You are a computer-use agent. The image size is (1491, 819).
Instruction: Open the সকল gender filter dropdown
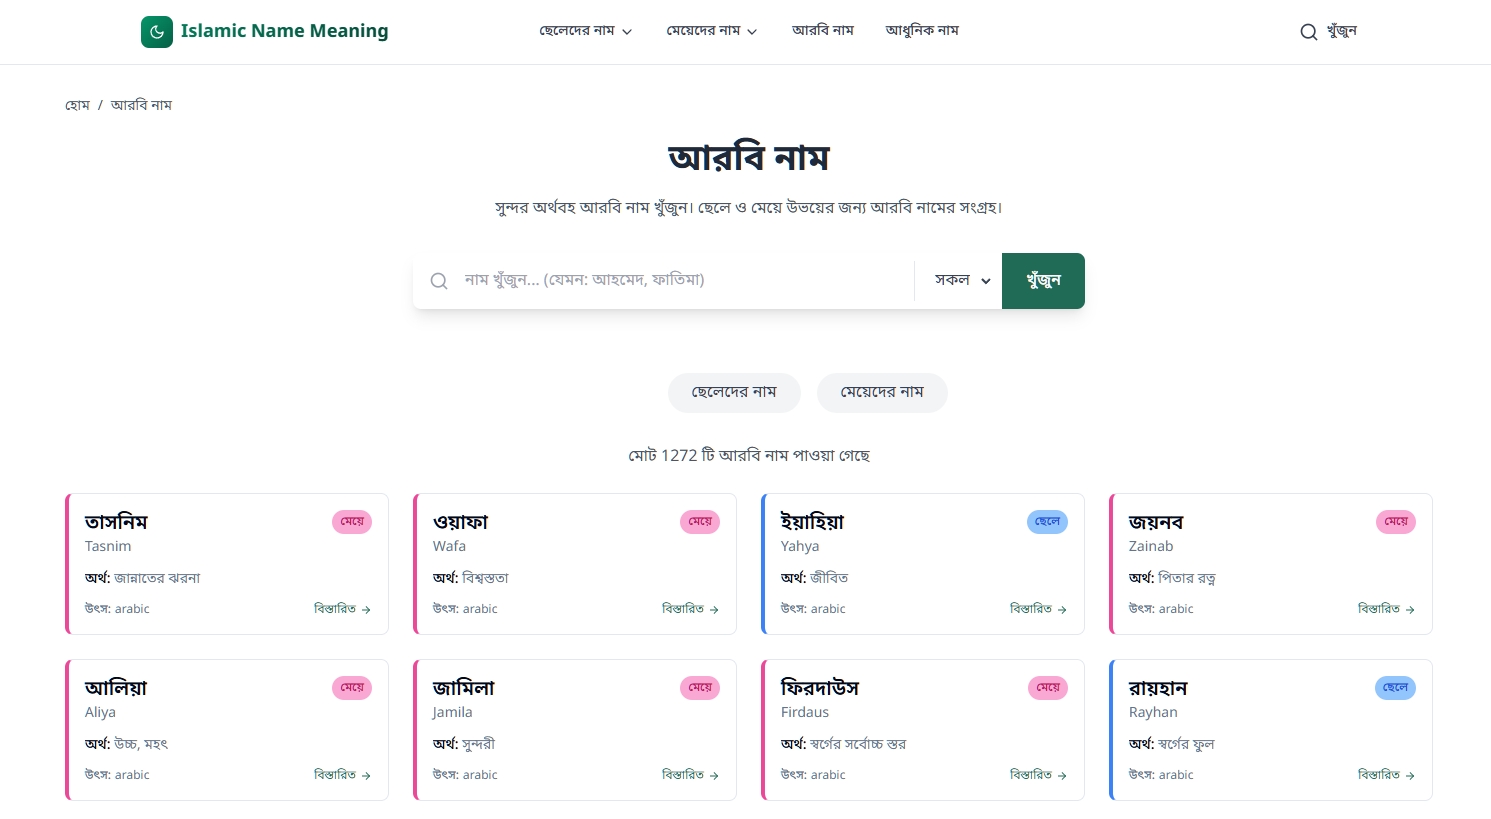(x=961, y=281)
